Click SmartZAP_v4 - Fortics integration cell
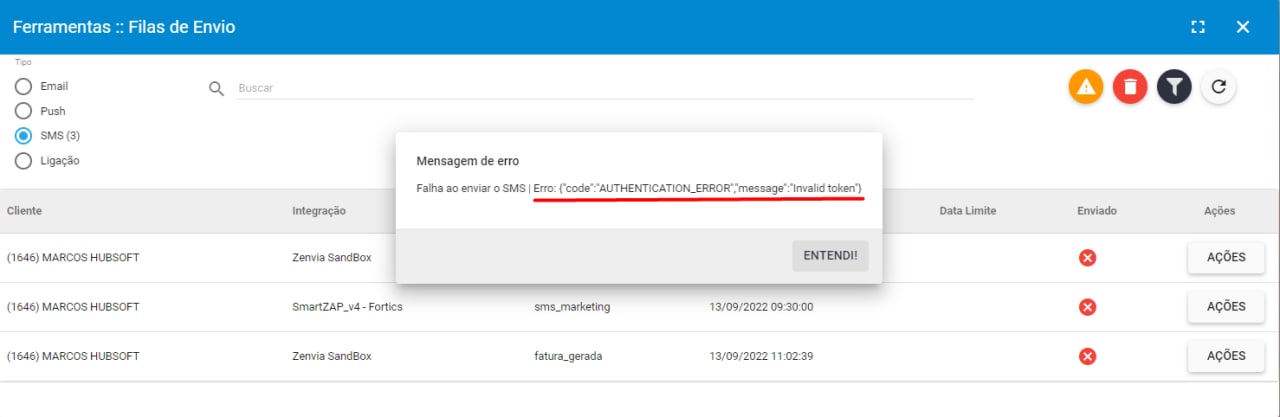1280x417 pixels. click(x=347, y=307)
